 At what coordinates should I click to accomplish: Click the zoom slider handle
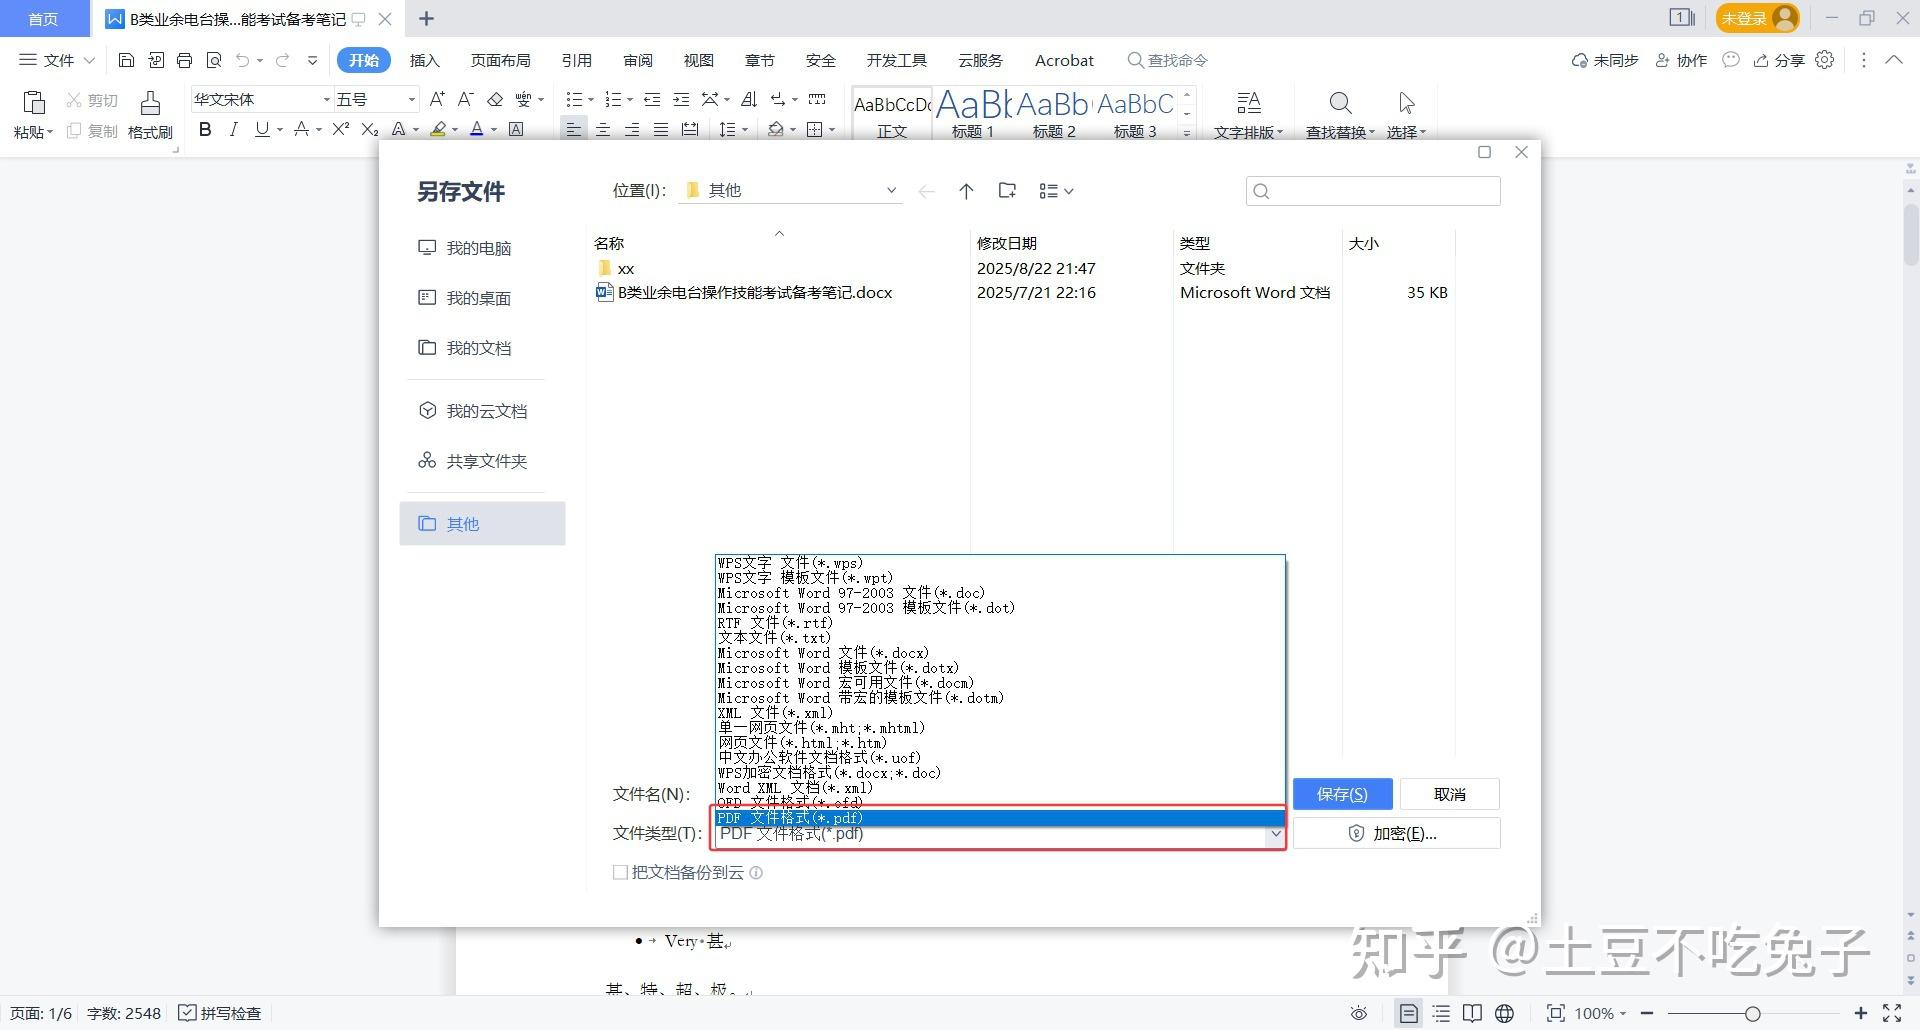(1752, 1014)
